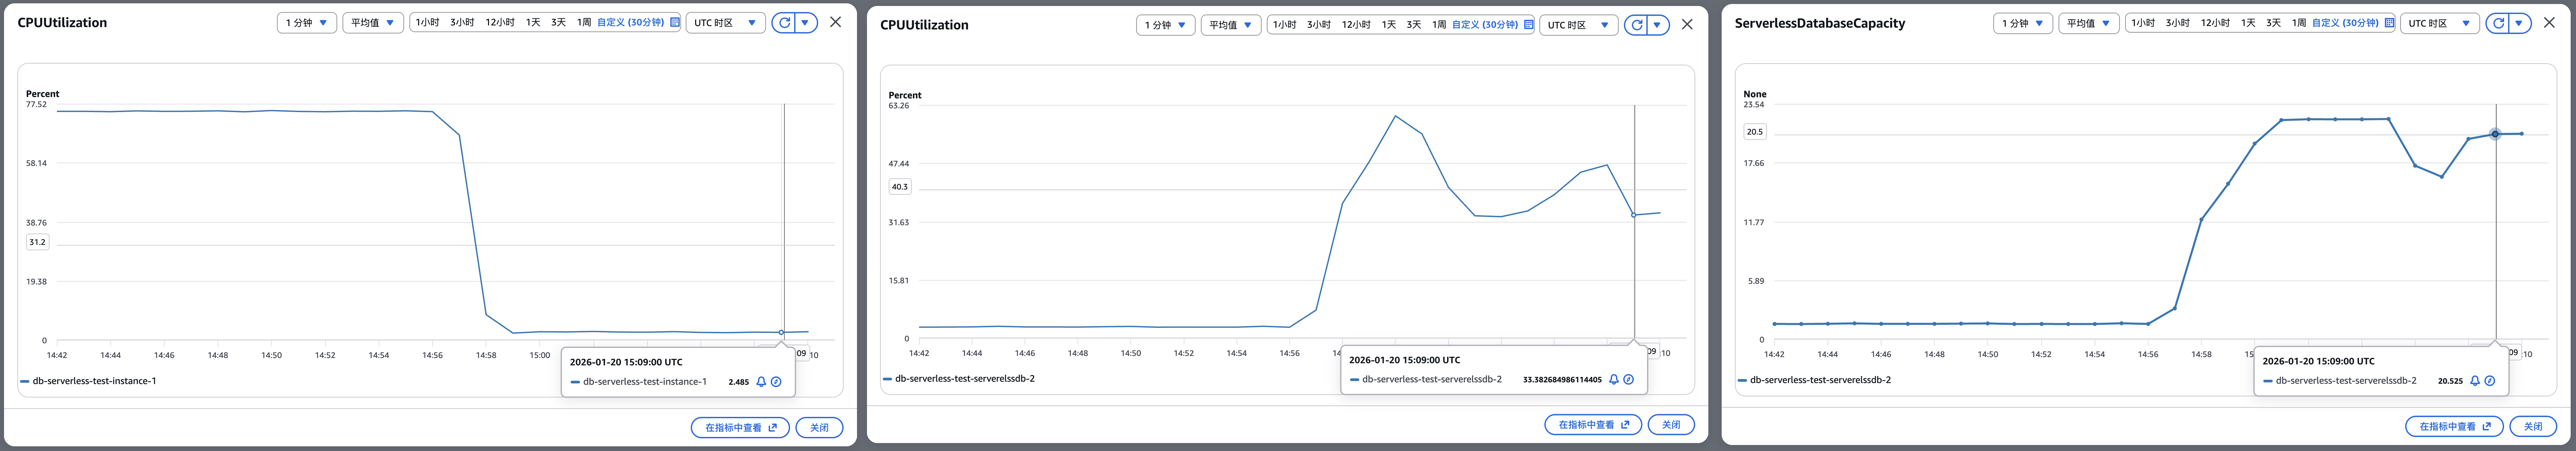Click 15:09 data point on ServerlessDatabaseCapacity chart
Viewport: 2576px width, 451px height.
2495,134
